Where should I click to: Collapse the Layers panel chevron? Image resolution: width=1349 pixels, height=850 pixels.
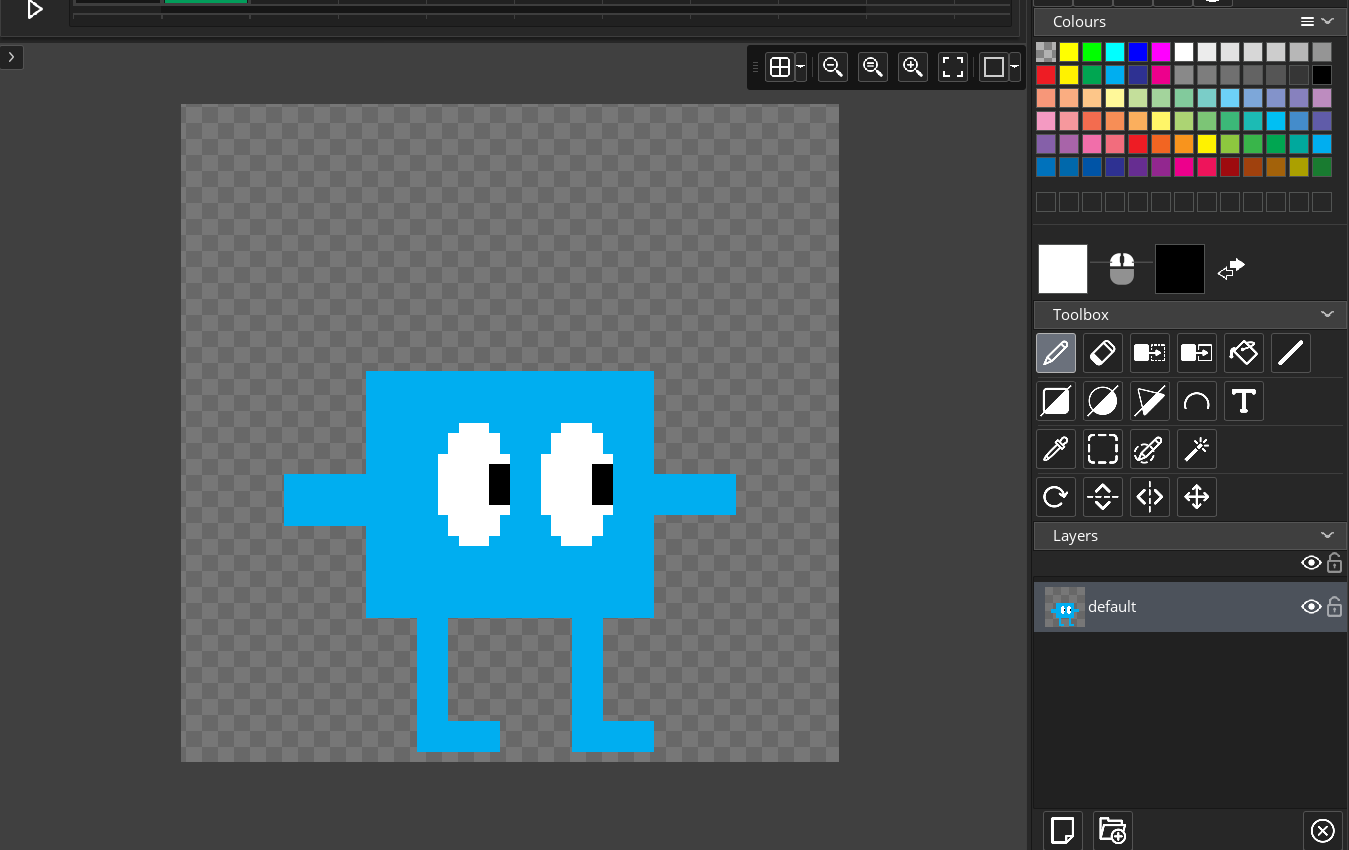coord(1328,535)
